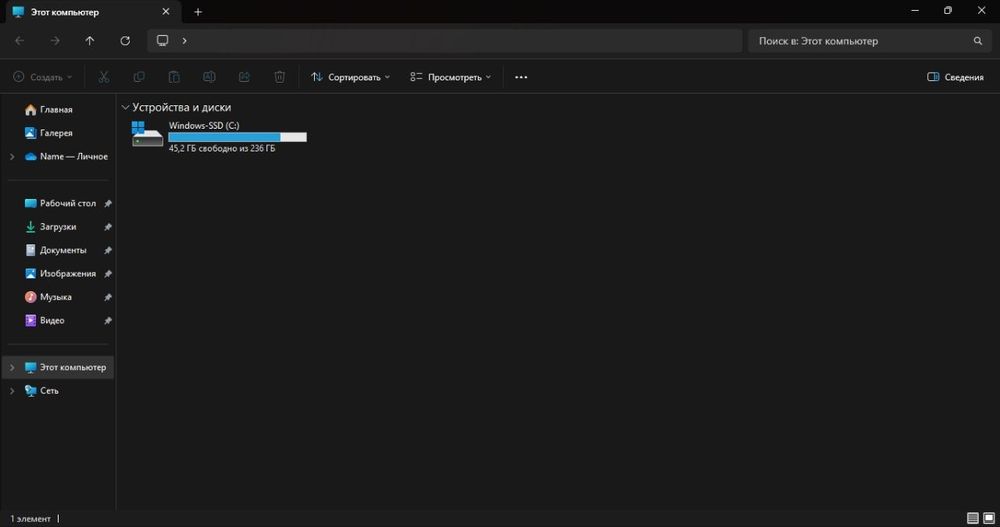This screenshot has height=527, width=1000.
Task: Click the pin icon next to Видео
Action: pos(108,320)
